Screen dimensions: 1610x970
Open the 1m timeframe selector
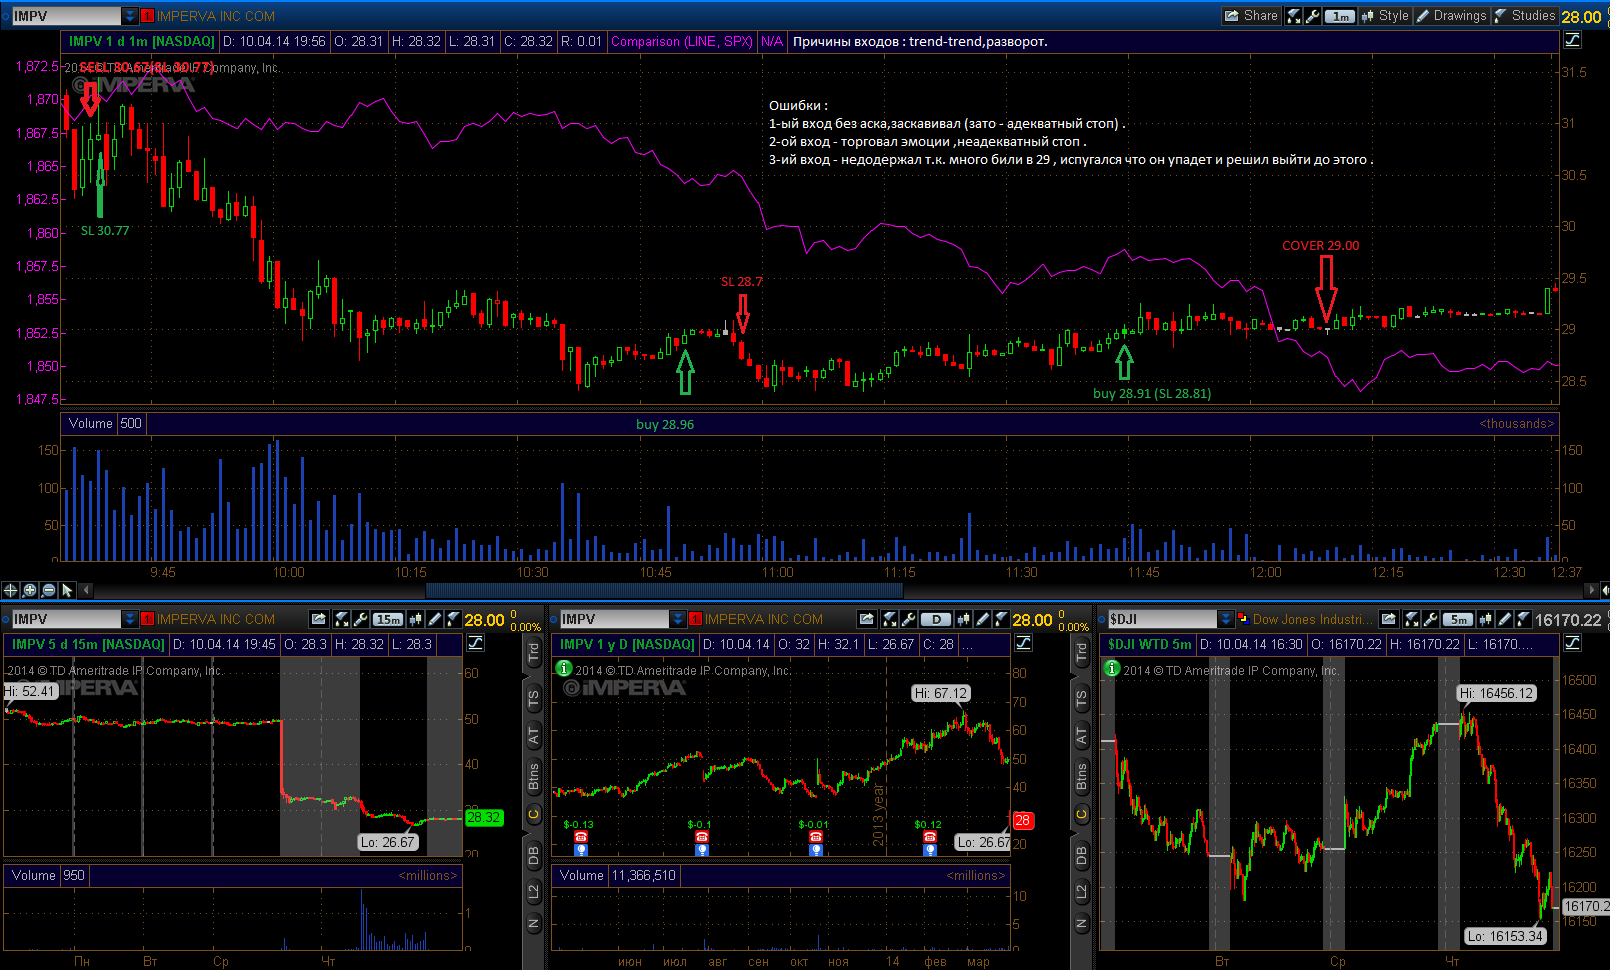coord(1340,16)
